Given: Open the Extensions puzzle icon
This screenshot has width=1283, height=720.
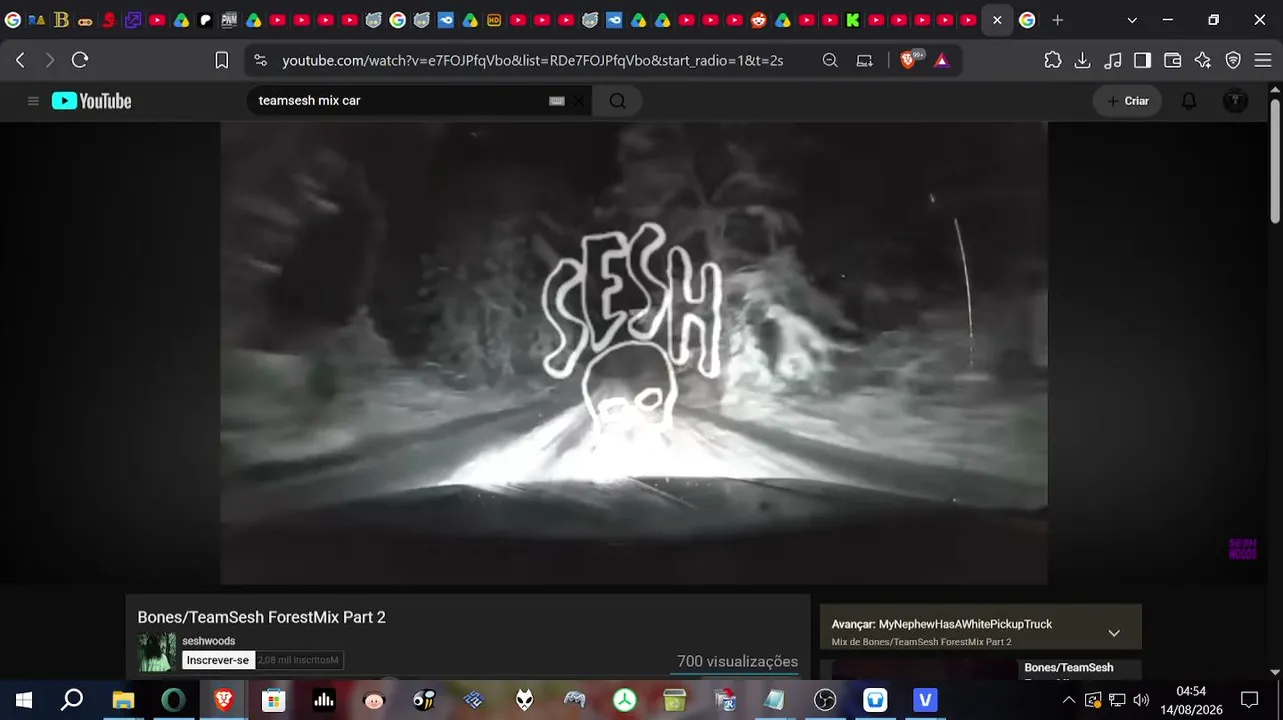Looking at the screenshot, I should tap(1053, 60).
